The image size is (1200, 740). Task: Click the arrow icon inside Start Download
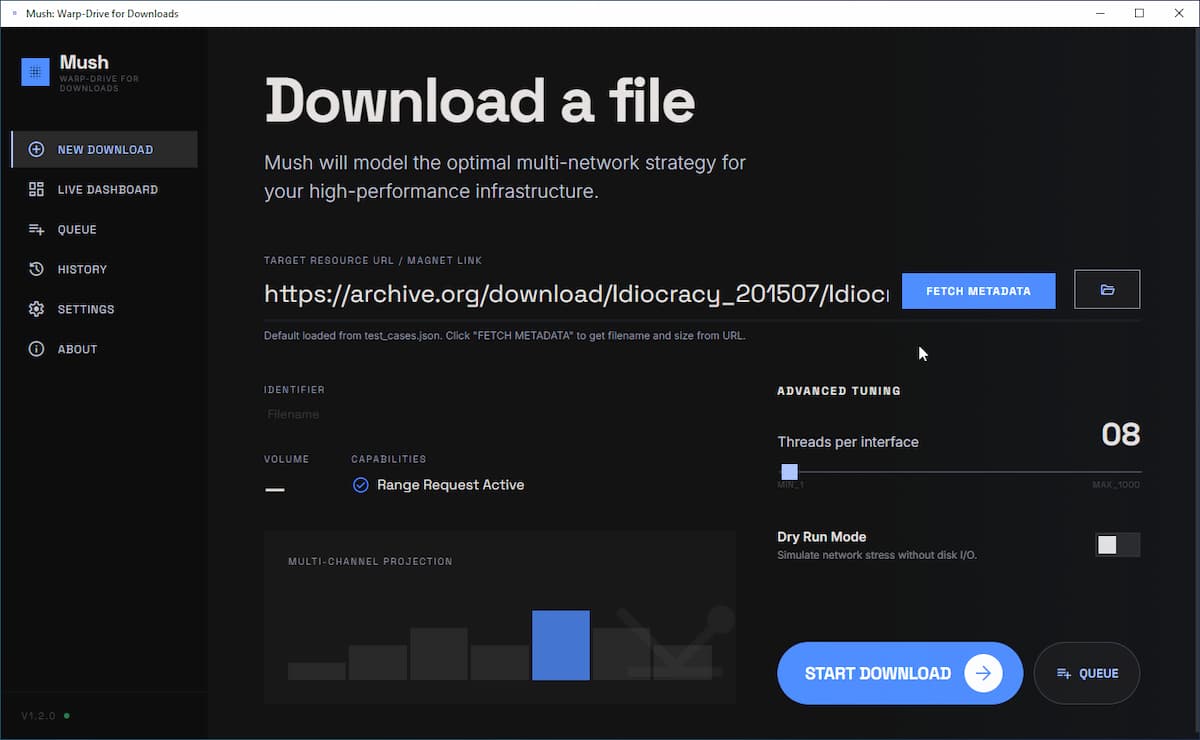click(x=983, y=673)
